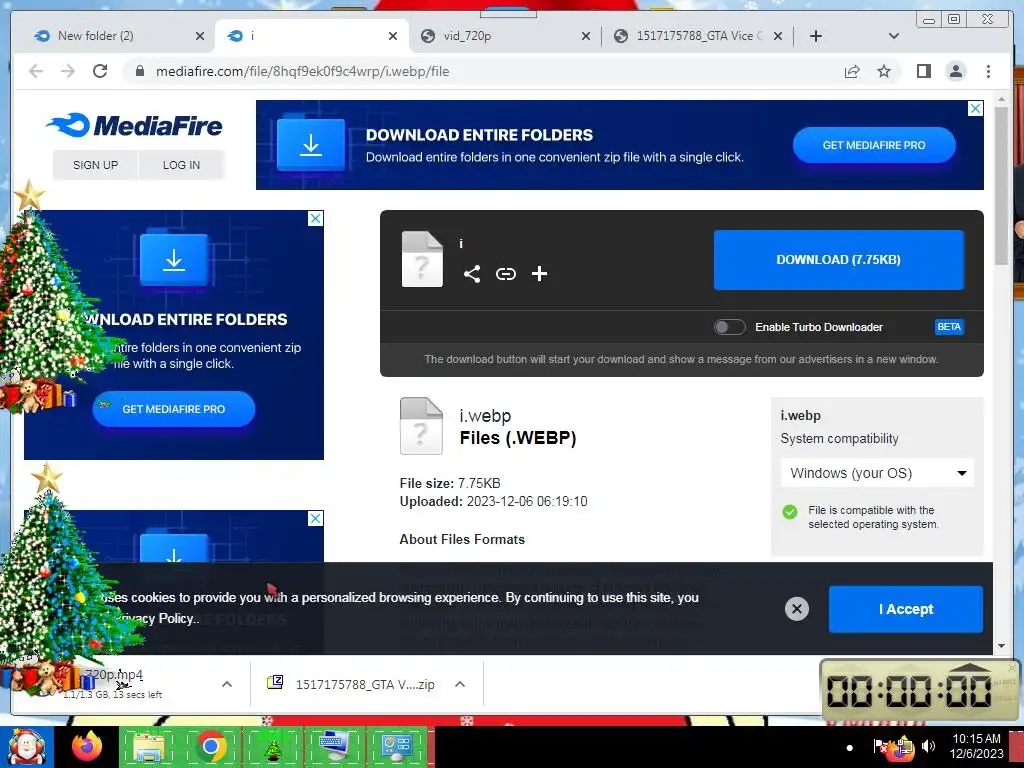Click the Santa Start button

click(x=27, y=746)
